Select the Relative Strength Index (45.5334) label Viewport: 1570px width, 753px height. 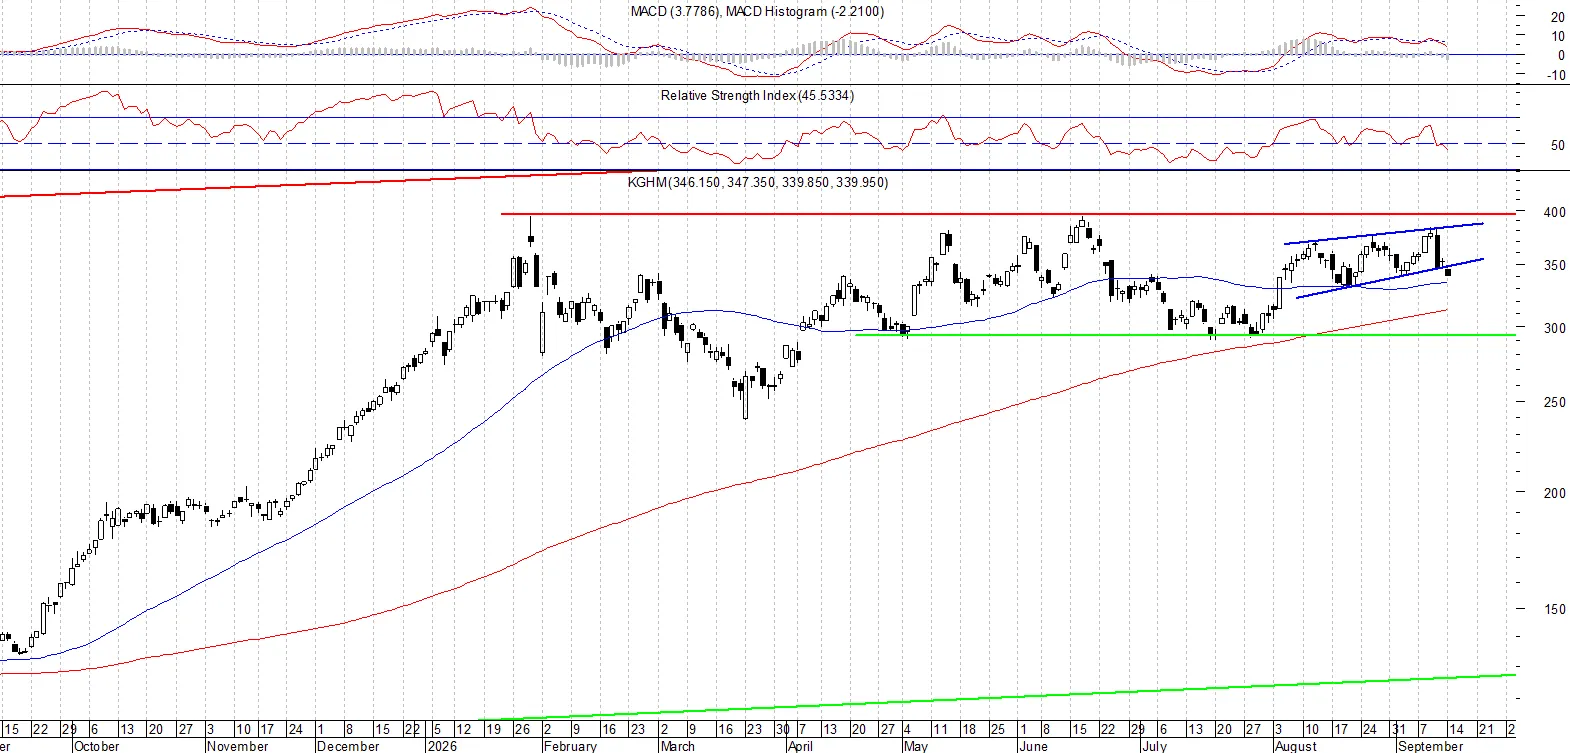(x=757, y=96)
